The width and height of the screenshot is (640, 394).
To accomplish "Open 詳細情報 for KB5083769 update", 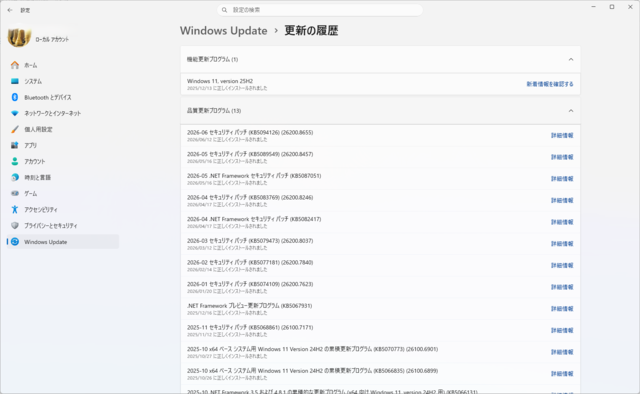I will (x=562, y=200).
